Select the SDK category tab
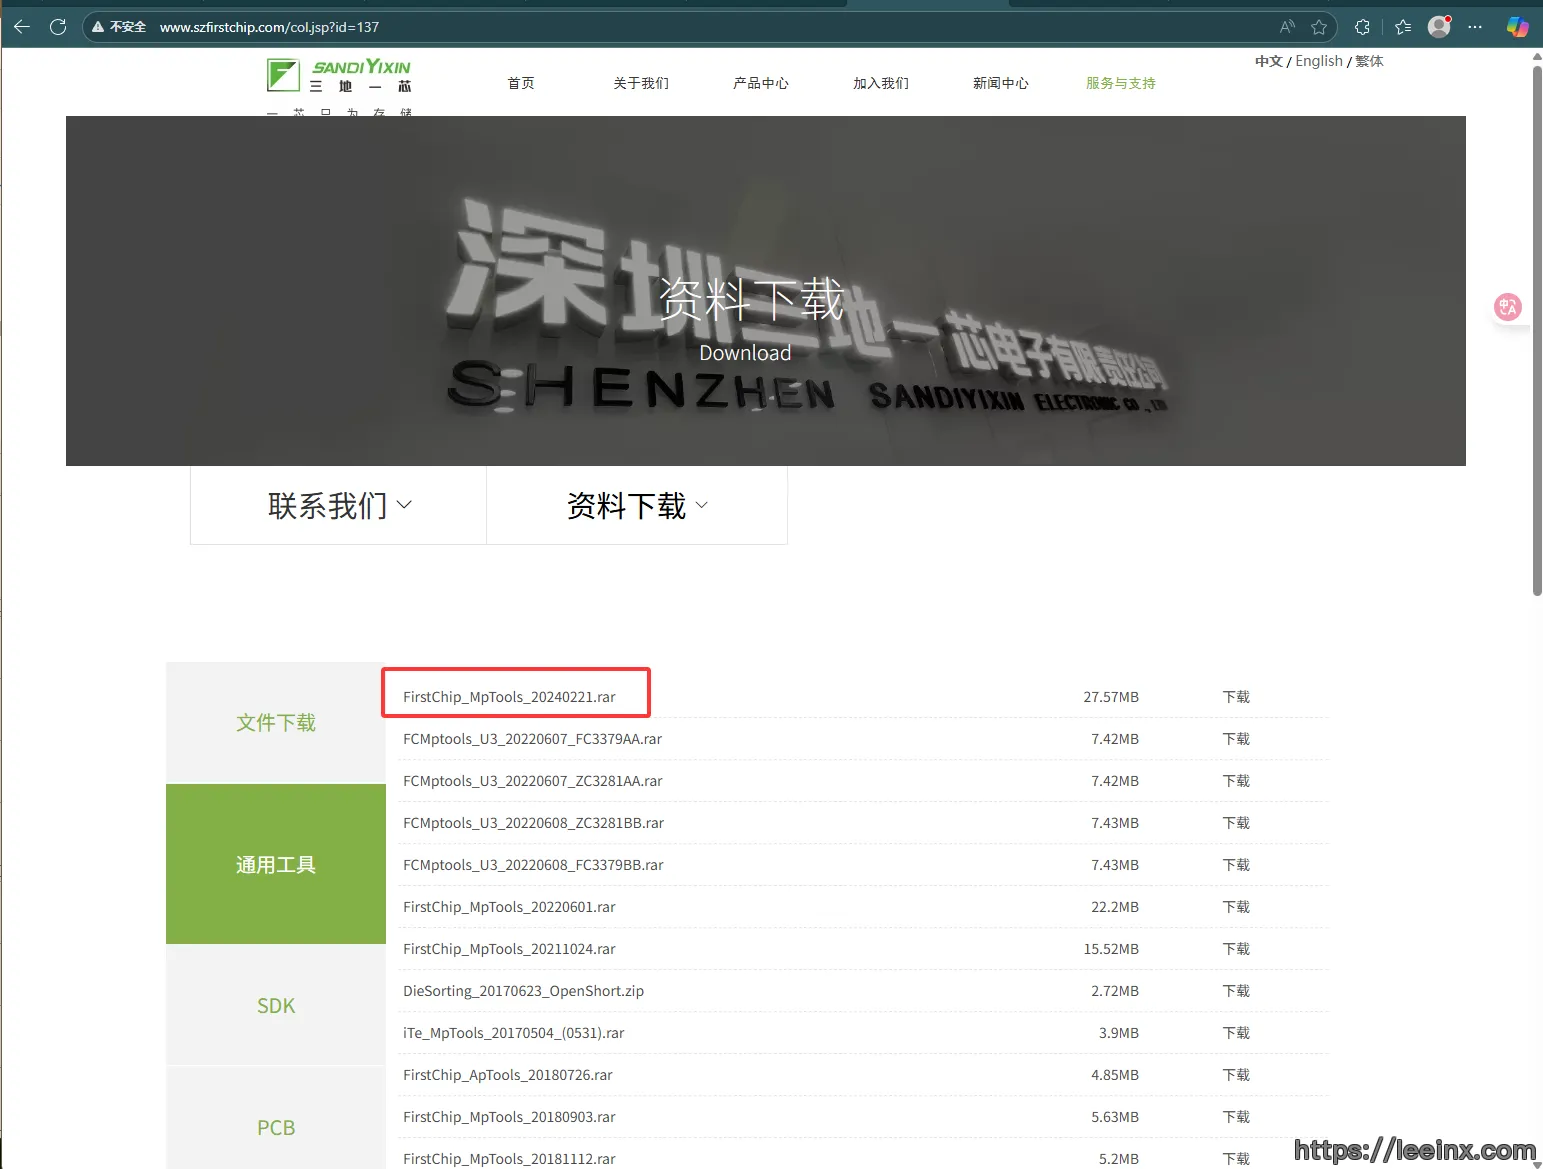This screenshot has width=1543, height=1169. pyautogui.click(x=276, y=1006)
